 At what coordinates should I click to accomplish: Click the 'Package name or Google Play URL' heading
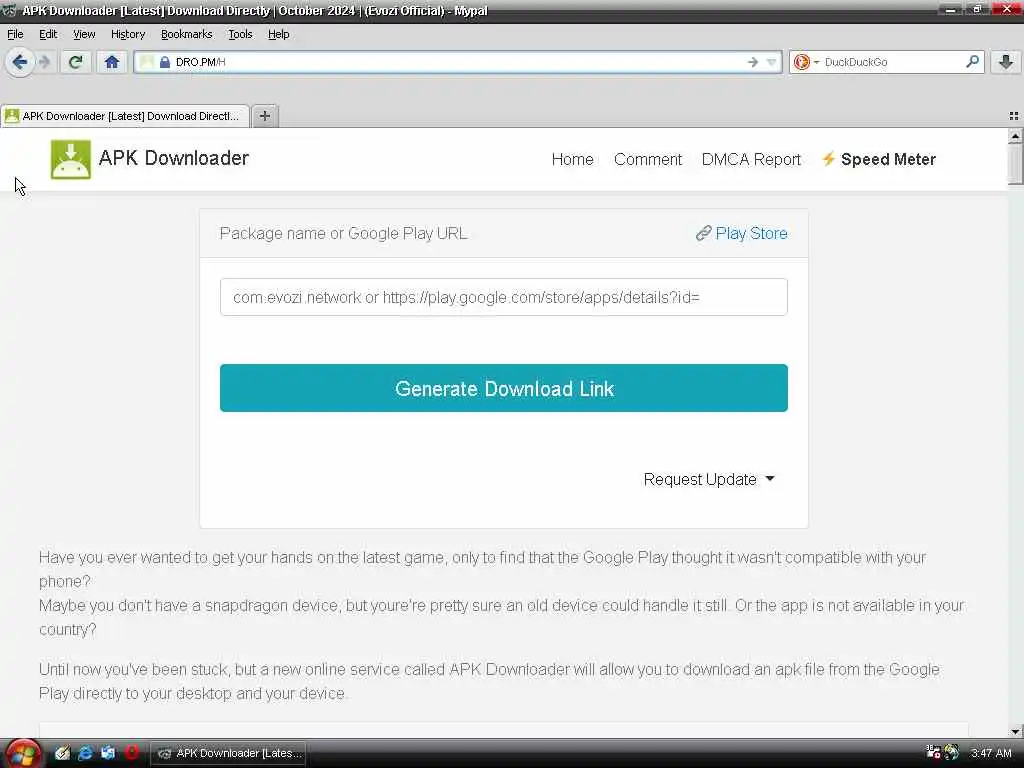point(344,233)
